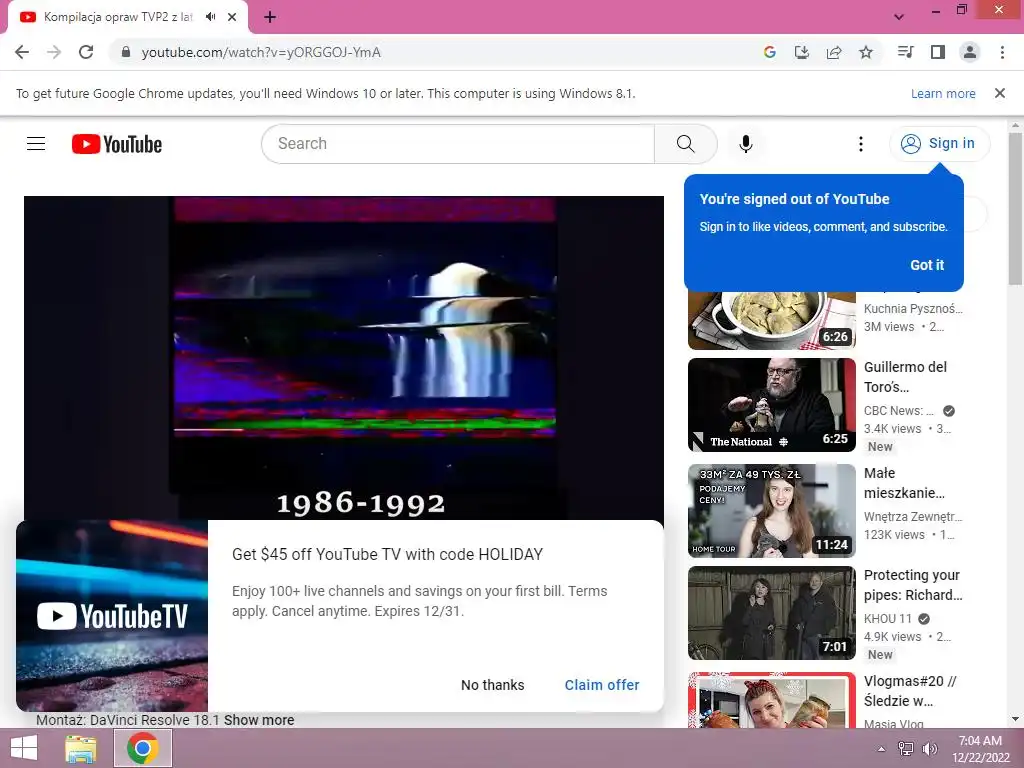Click Małe mieszkanie video title
This screenshot has width=1024, height=768.
904,483
